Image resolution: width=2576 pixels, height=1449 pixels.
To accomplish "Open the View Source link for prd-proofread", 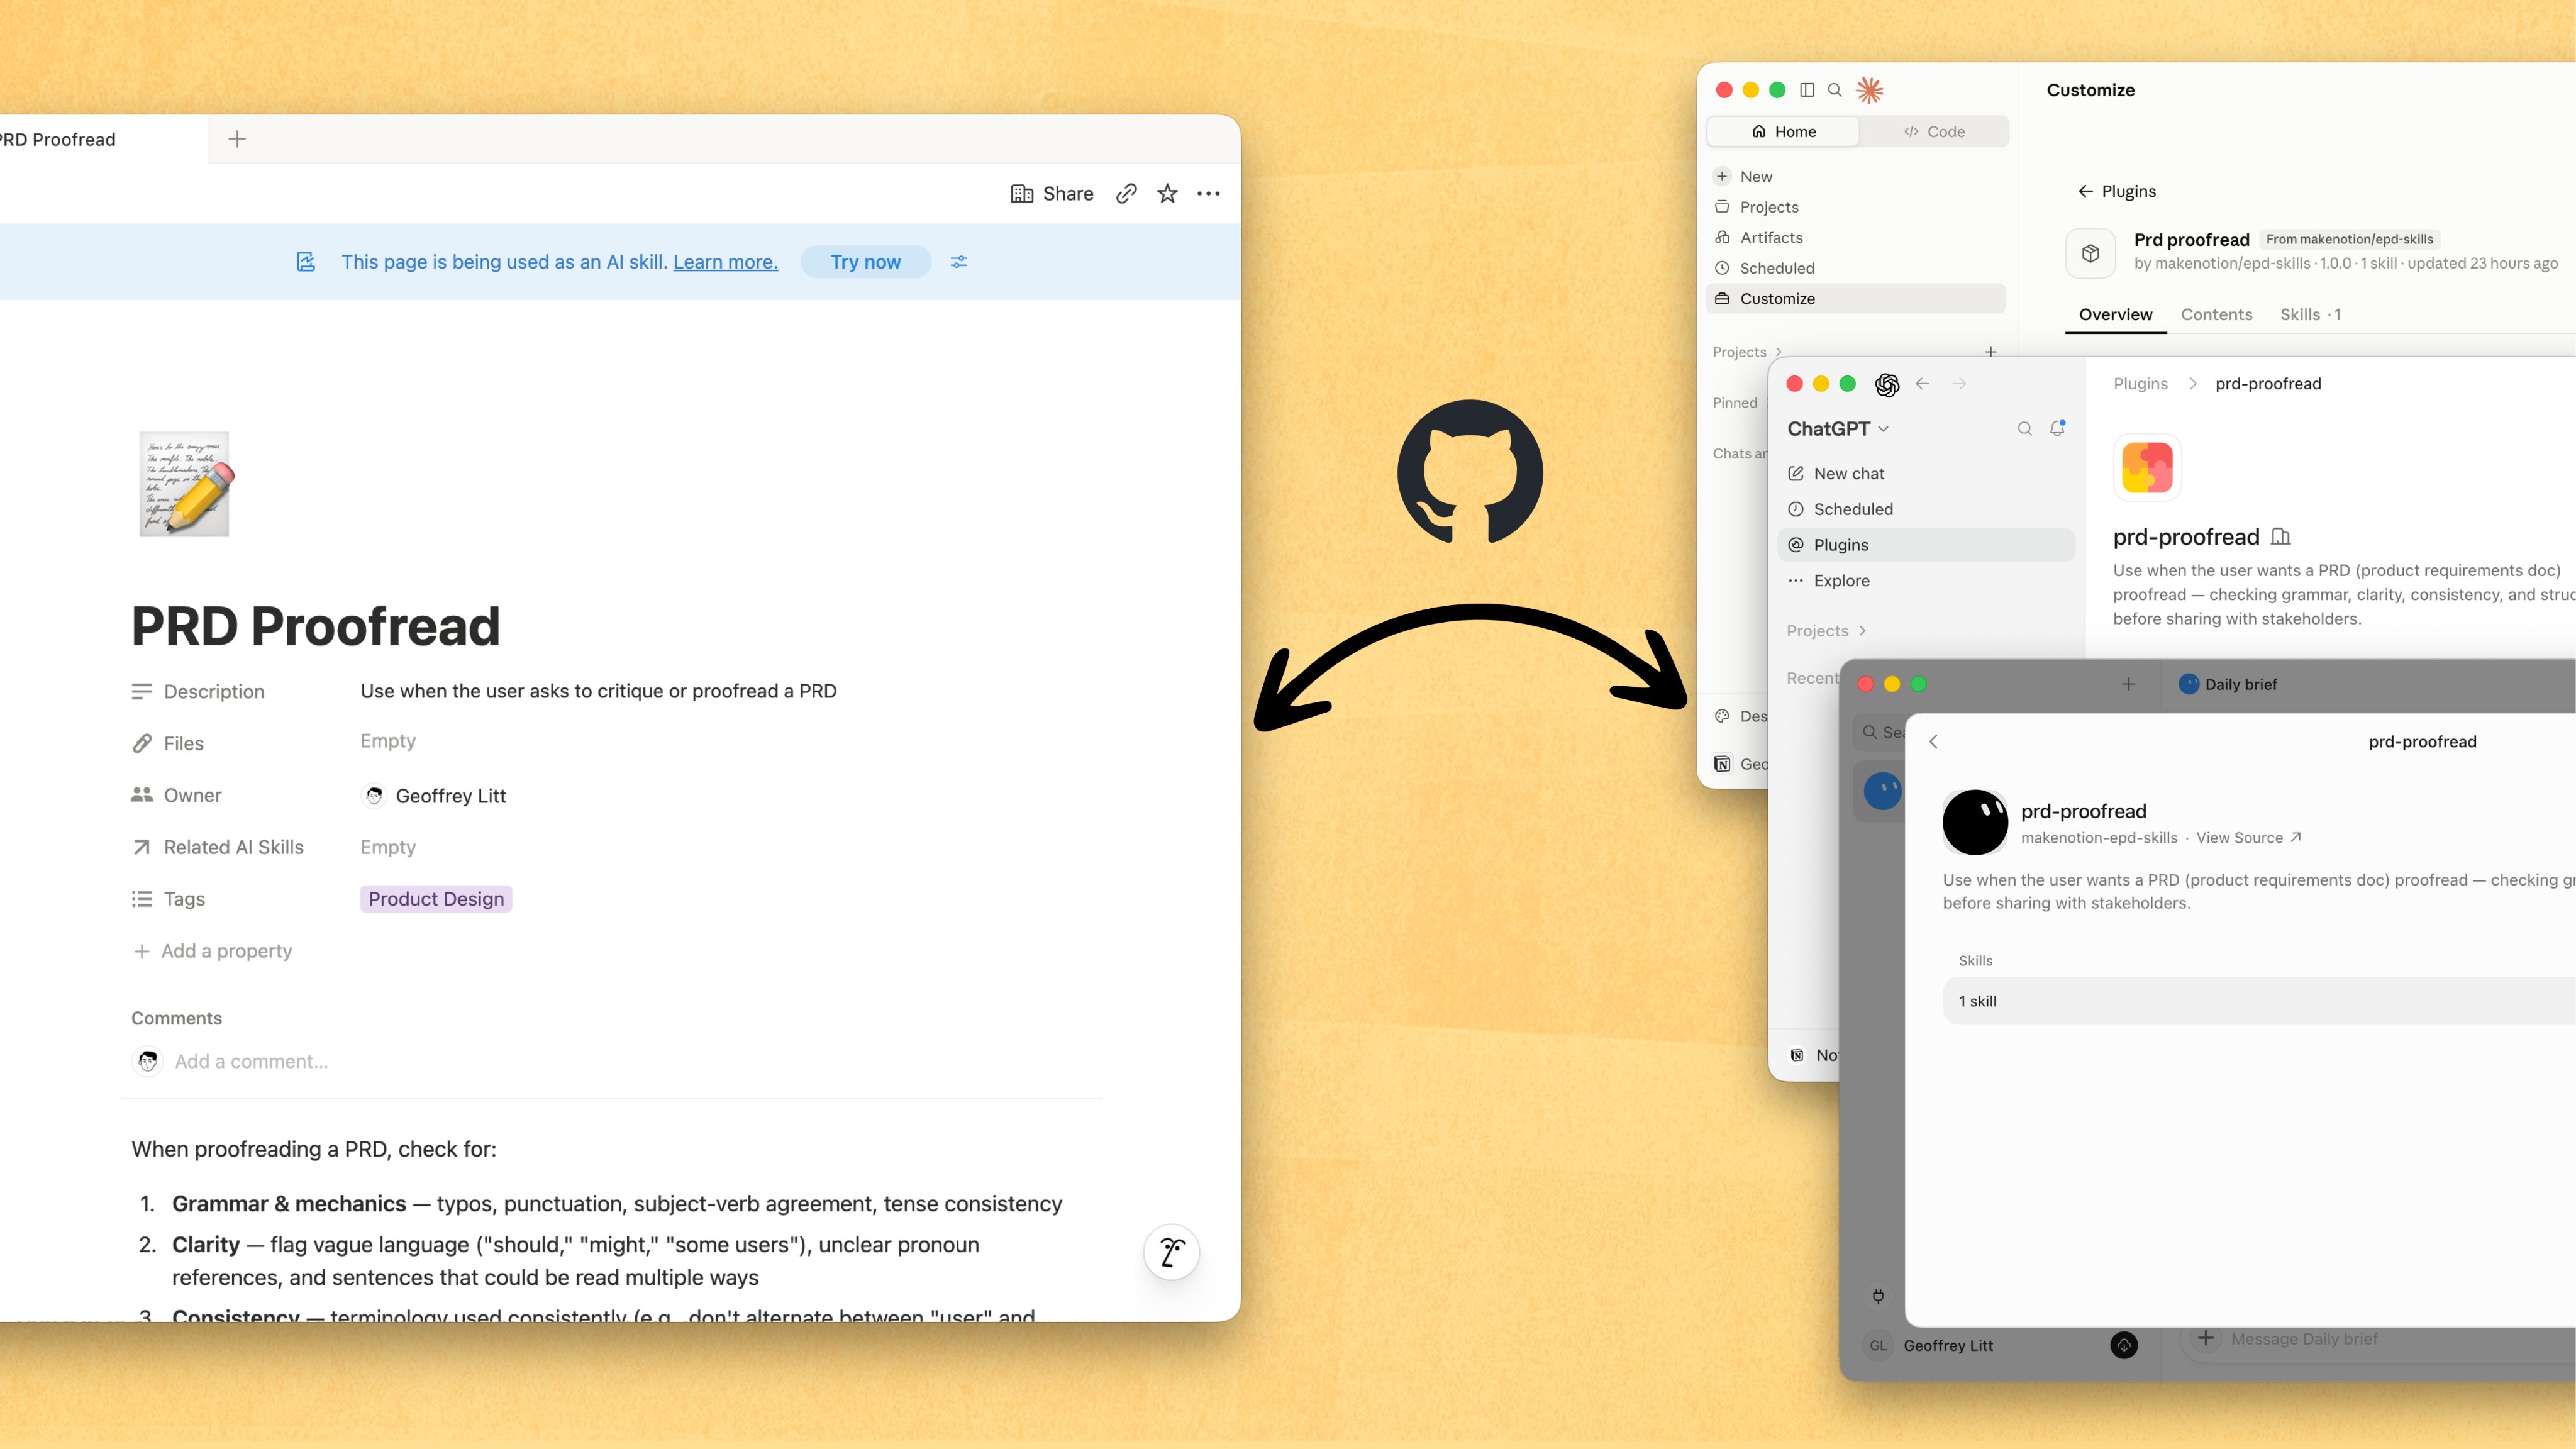I will pos(2249,838).
